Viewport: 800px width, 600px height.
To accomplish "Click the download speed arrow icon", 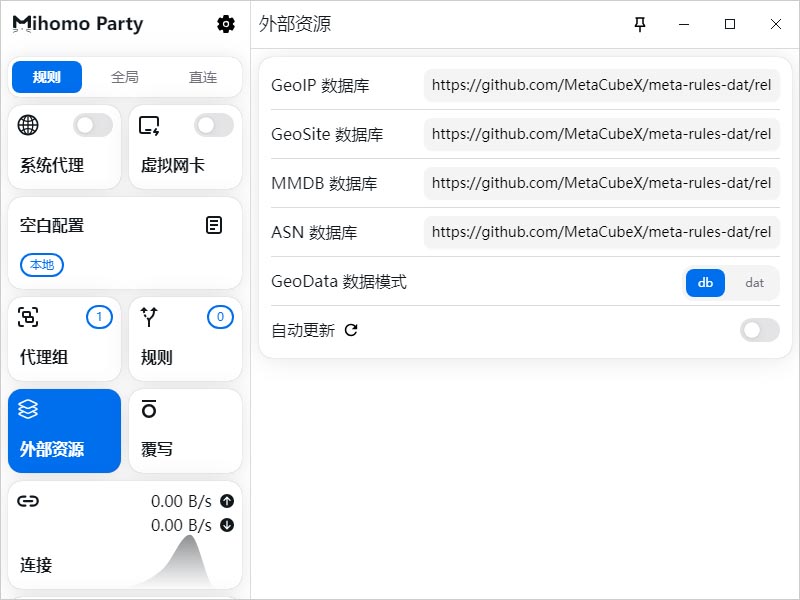I will click(x=227, y=525).
